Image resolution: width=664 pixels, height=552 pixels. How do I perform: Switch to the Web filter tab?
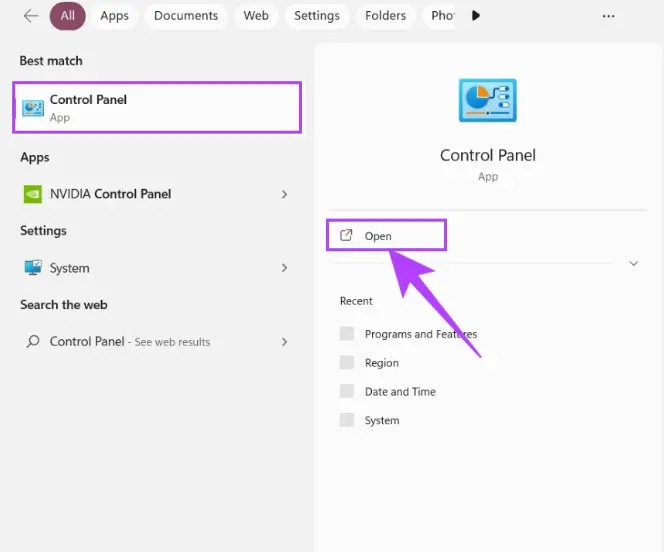[x=256, y=16]
